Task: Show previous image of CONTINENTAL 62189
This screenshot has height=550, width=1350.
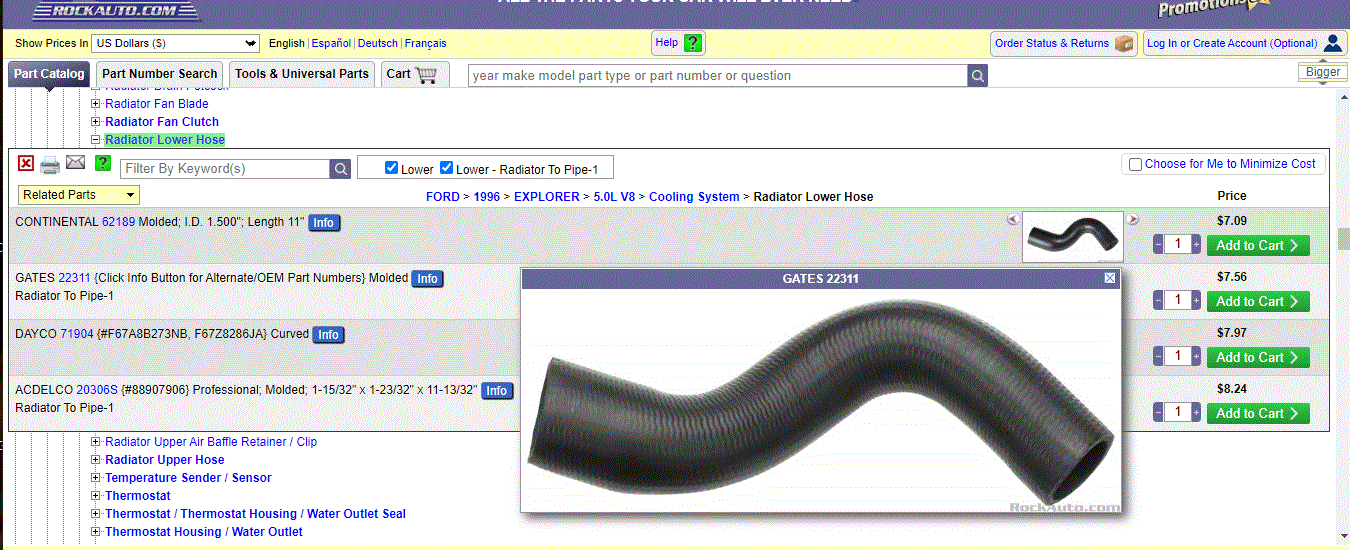Action: 1012,219
